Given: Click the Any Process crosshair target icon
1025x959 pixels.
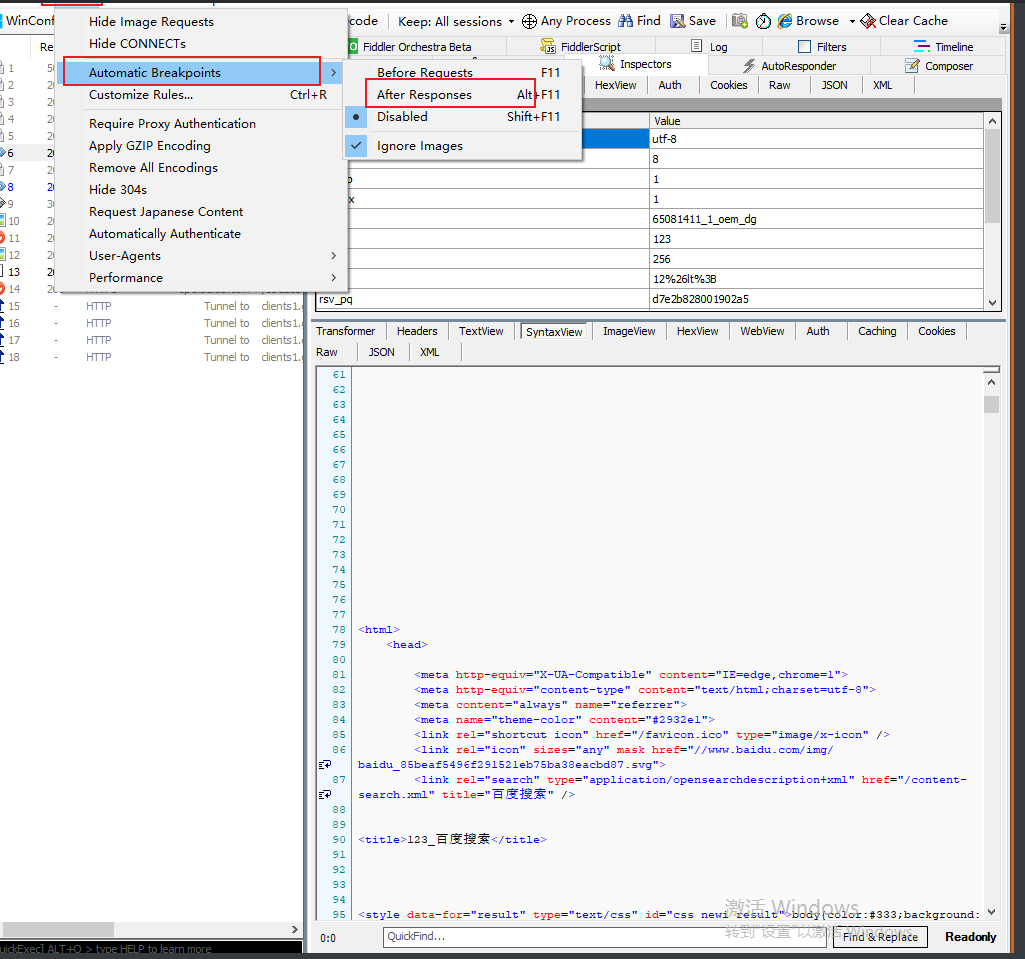Looking at the screenshot, I should tap(529, 22).
